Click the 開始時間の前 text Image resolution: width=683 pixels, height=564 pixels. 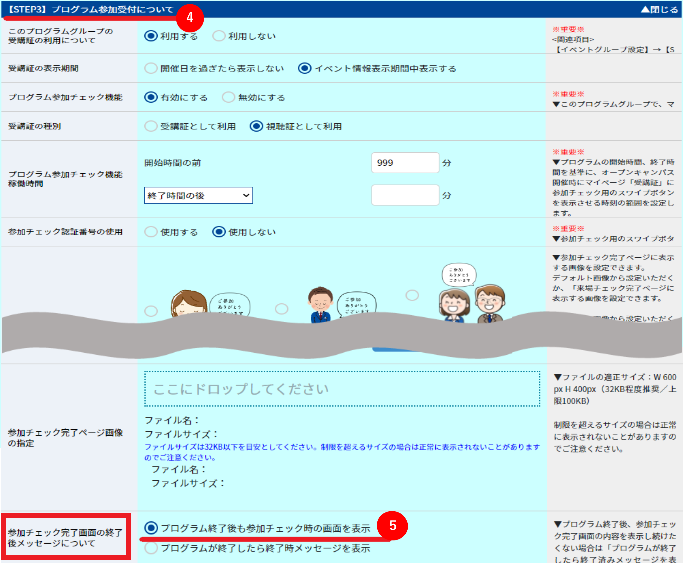(172, 163)
